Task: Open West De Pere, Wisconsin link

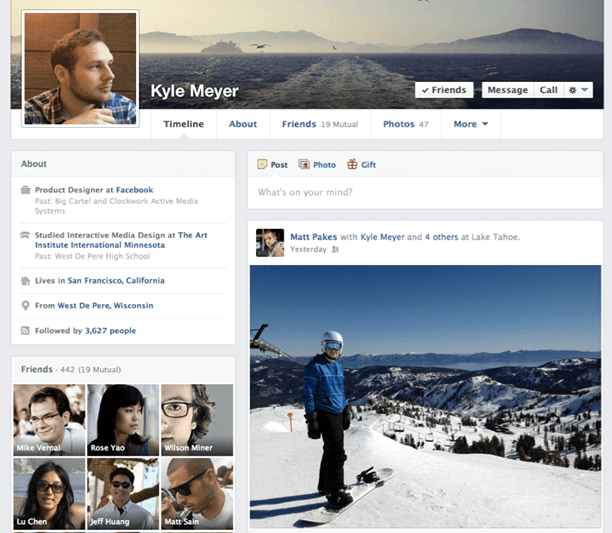Action: pos(105,306)
